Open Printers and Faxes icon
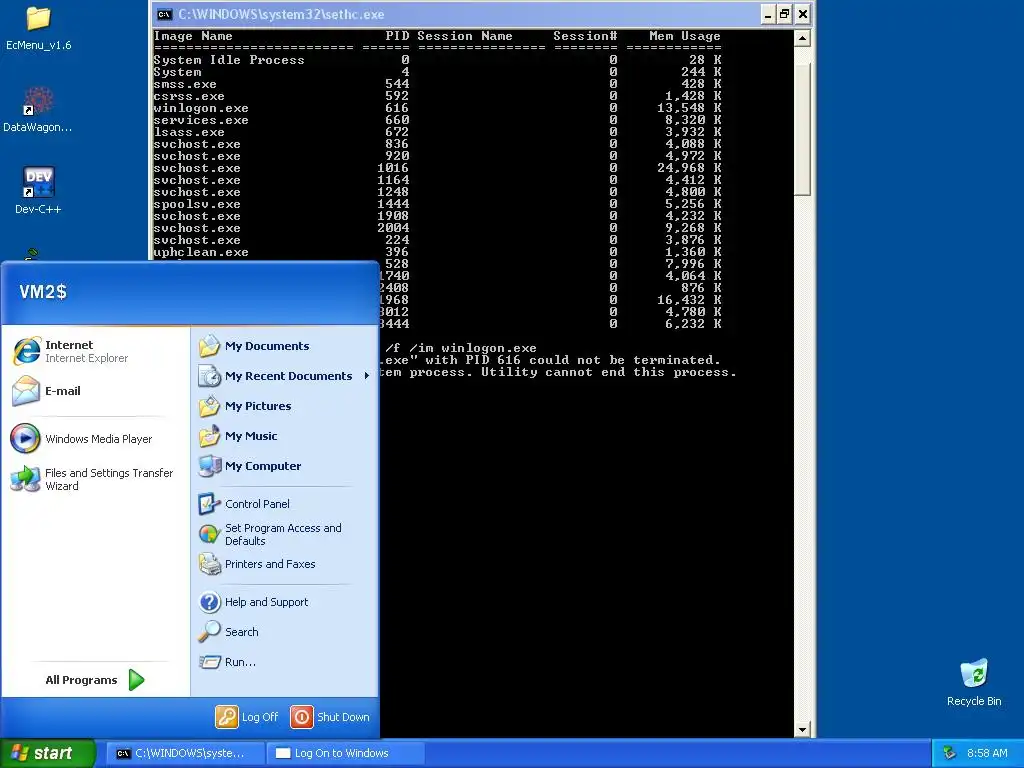Screen dimensions: 1024x768 tap(210, 564)
